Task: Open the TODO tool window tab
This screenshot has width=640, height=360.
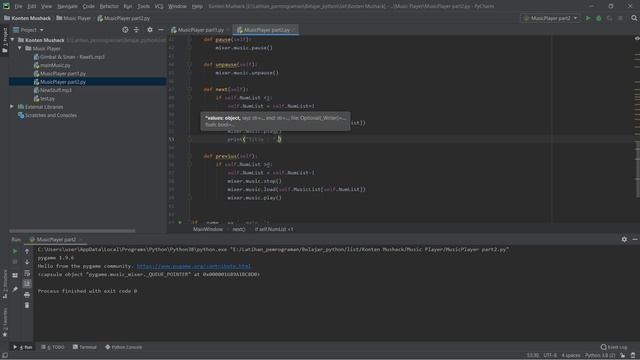Action: tap(53, 347)
